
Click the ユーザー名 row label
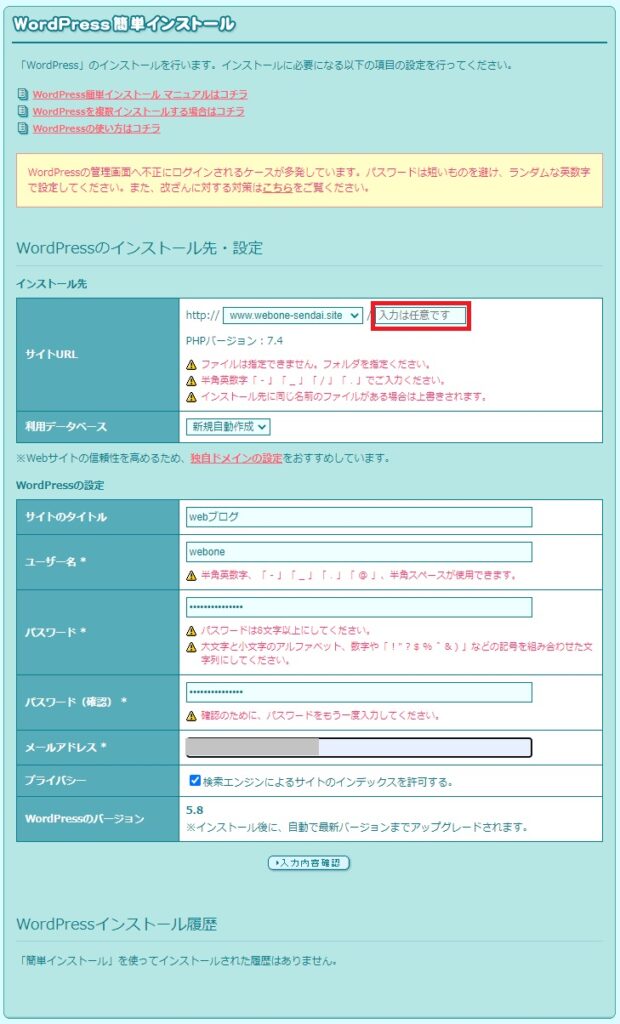(x=56, y=562)
